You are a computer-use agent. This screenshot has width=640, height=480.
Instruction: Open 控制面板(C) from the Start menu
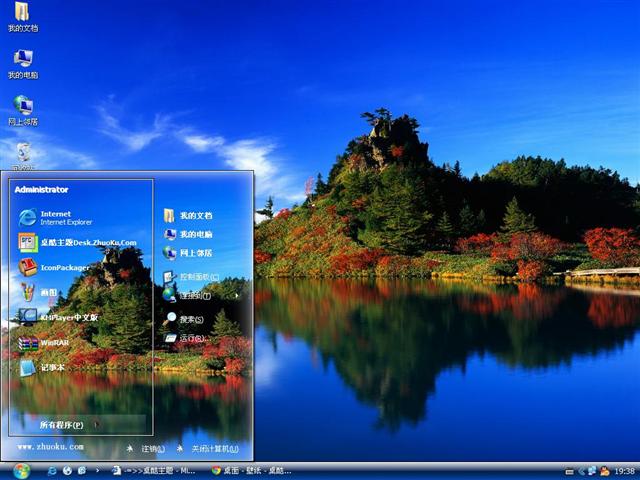[x=191, y=277]
